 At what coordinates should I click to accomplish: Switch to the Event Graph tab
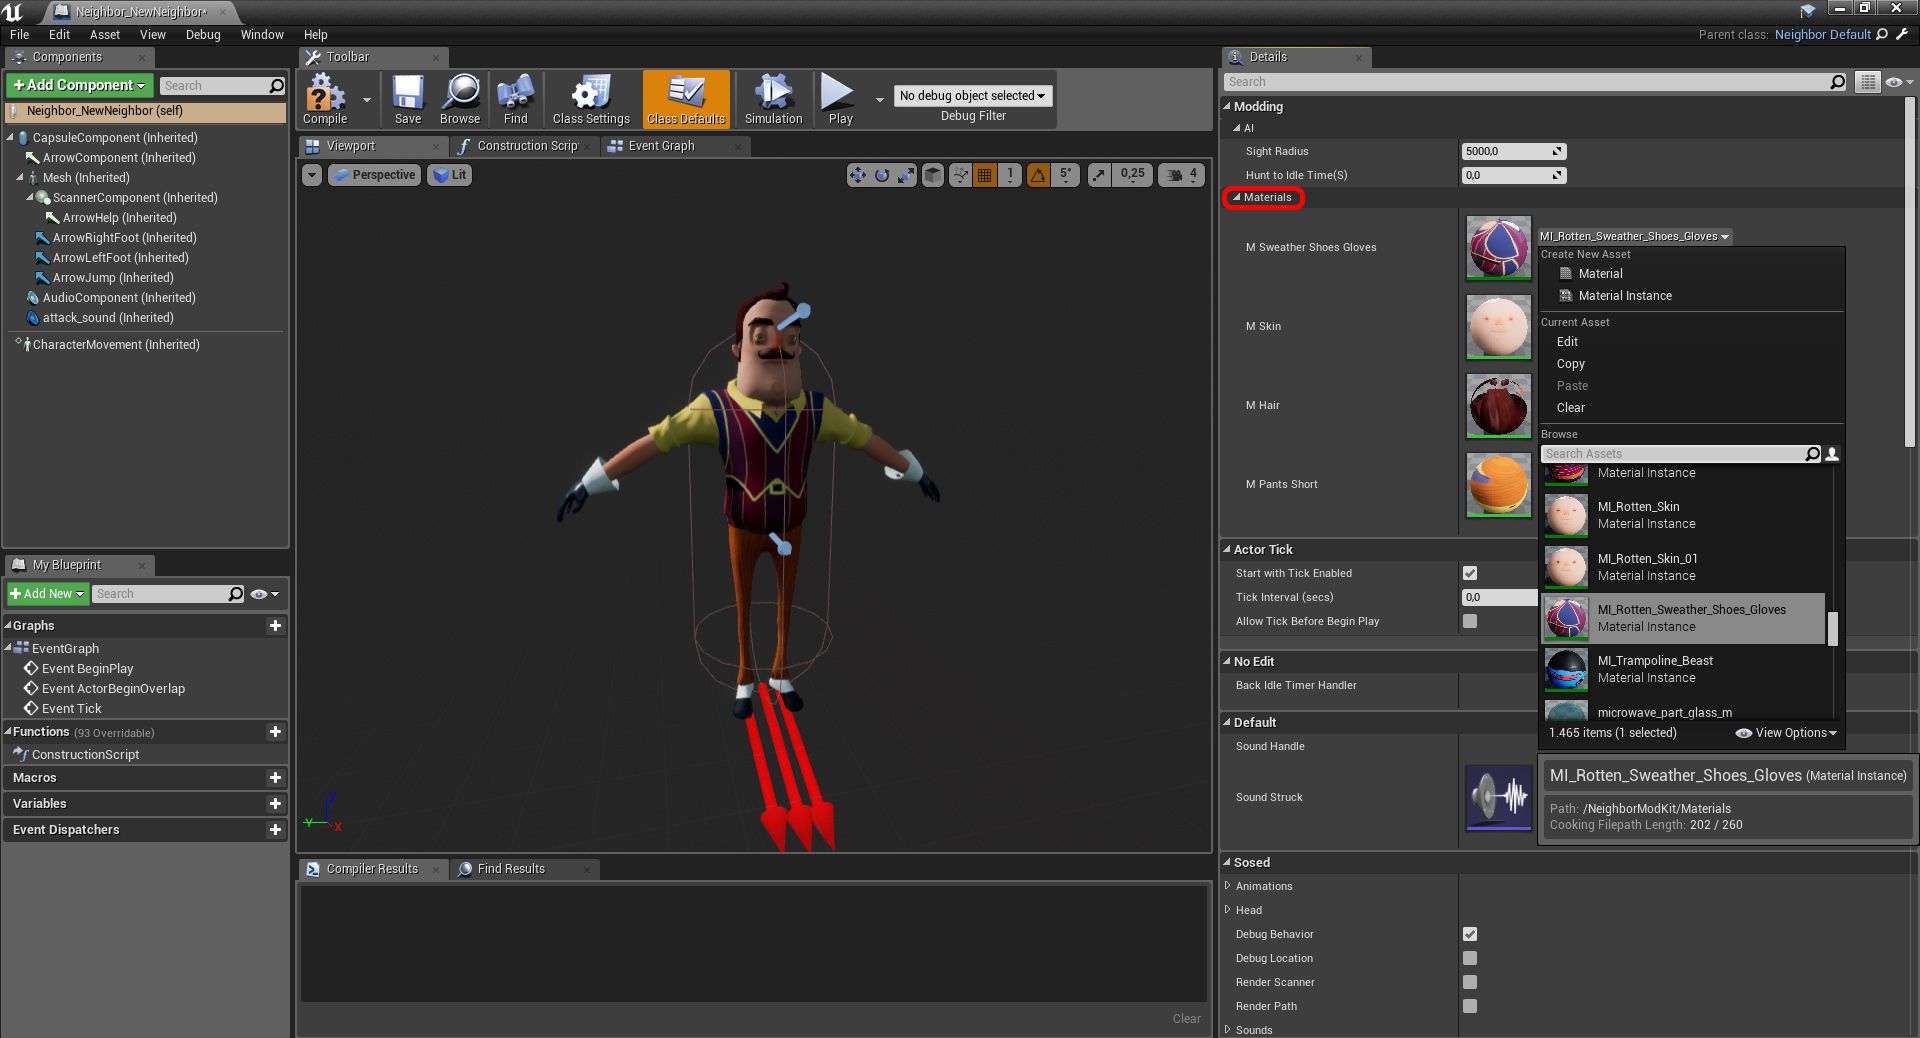tap(675, 146)
